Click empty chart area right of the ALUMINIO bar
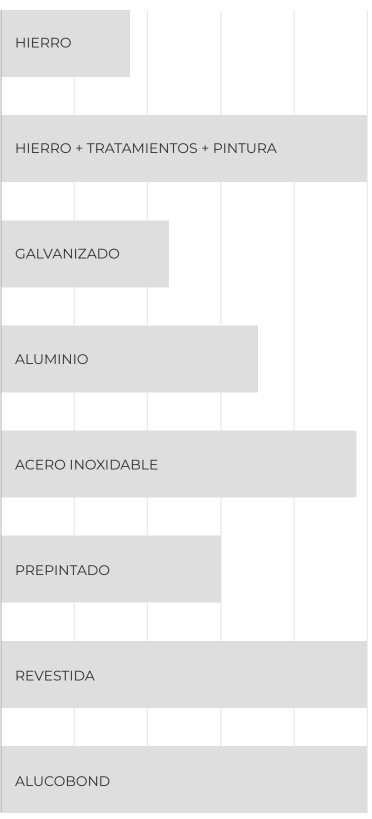The image size is (372, 819). pos(312,359)
